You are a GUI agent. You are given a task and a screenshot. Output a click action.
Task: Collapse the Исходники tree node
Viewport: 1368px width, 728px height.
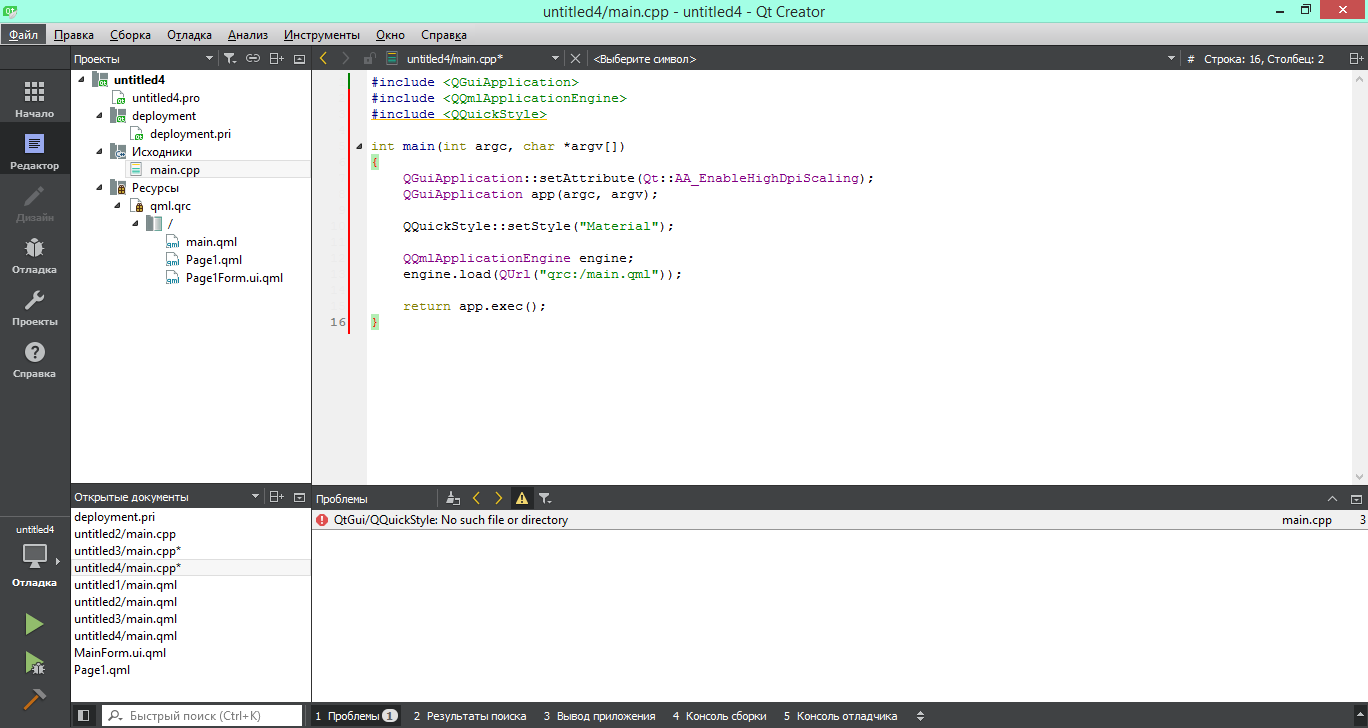(x=99, y=152)
